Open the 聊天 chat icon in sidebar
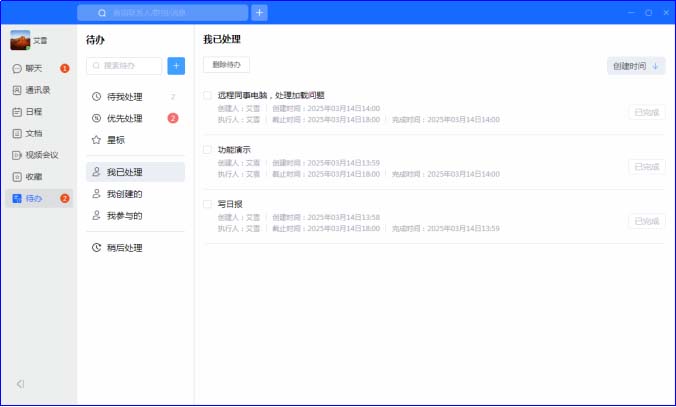The height and width of the screenshot is (407, 676). coord(17,69)
